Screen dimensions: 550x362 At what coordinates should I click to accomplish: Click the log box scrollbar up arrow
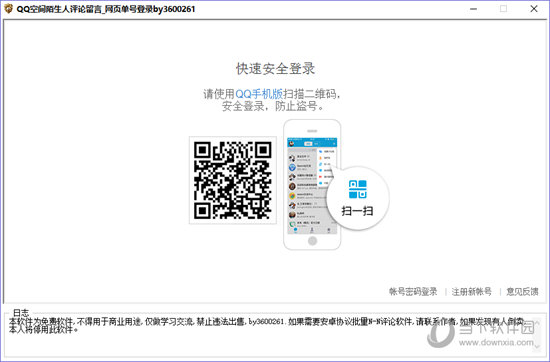point(537,321)
